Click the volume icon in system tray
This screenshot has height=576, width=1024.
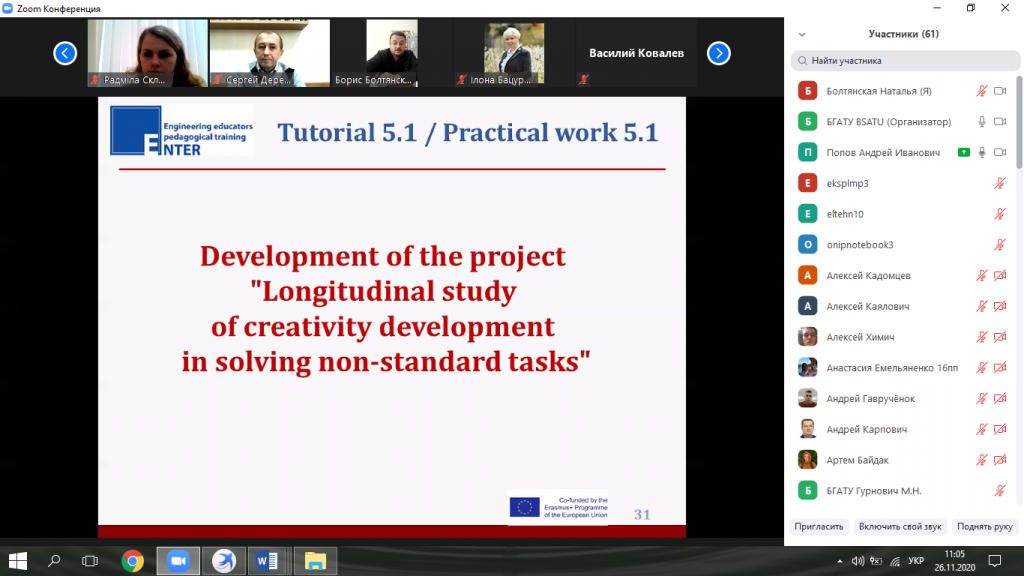(x=857, y=561)
